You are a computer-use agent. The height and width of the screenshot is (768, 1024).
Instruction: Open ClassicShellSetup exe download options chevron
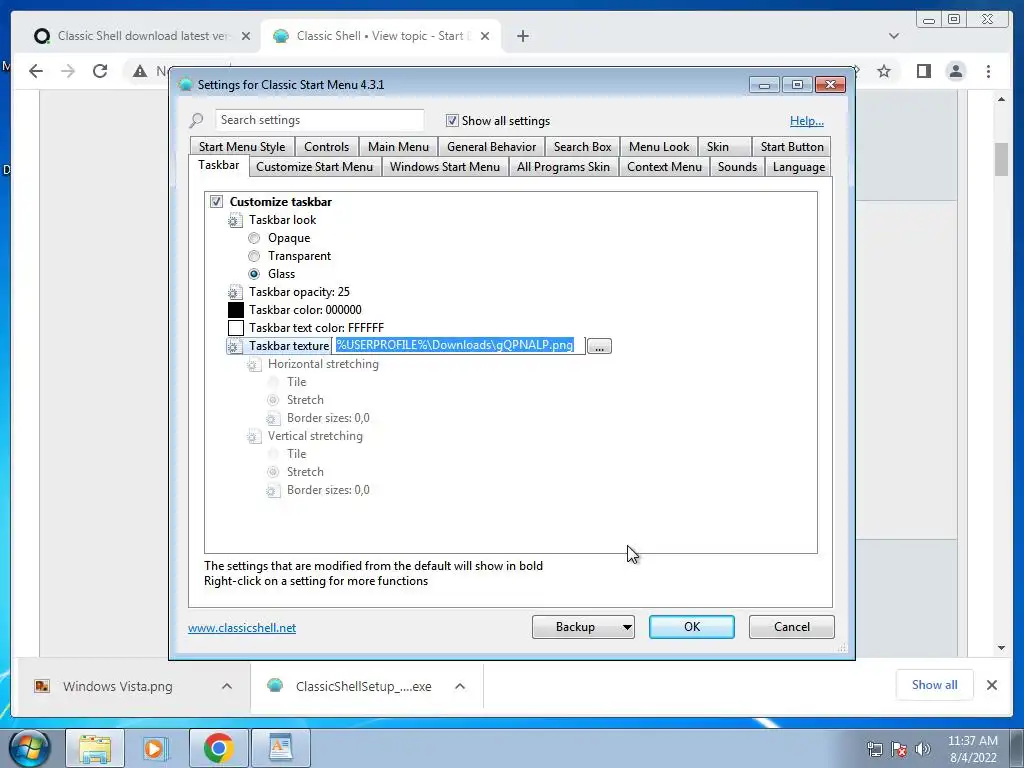[460, 686]
